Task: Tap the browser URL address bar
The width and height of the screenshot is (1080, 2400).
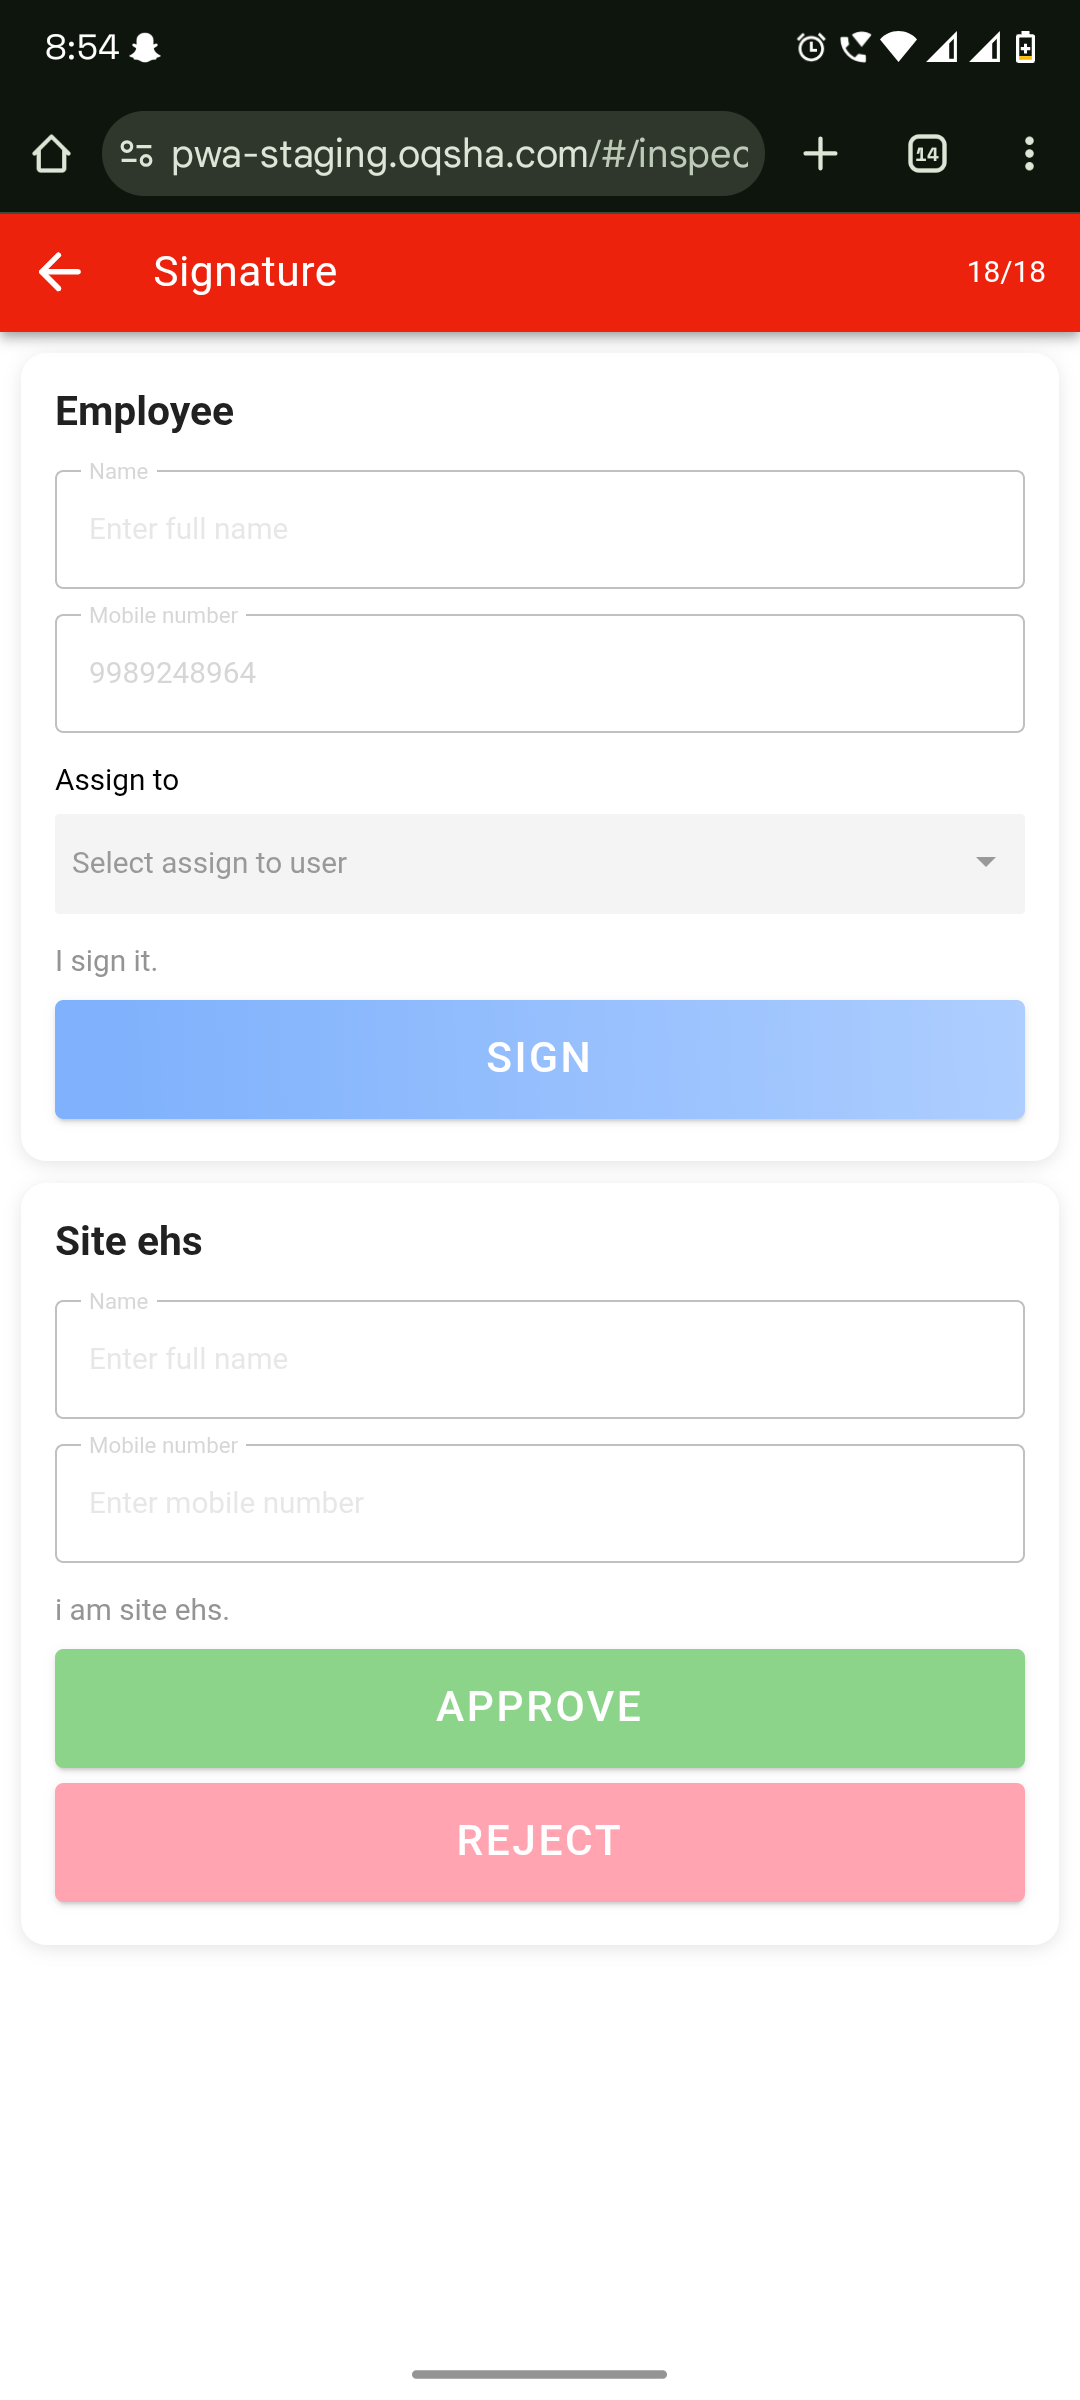Action: [460, 154]
